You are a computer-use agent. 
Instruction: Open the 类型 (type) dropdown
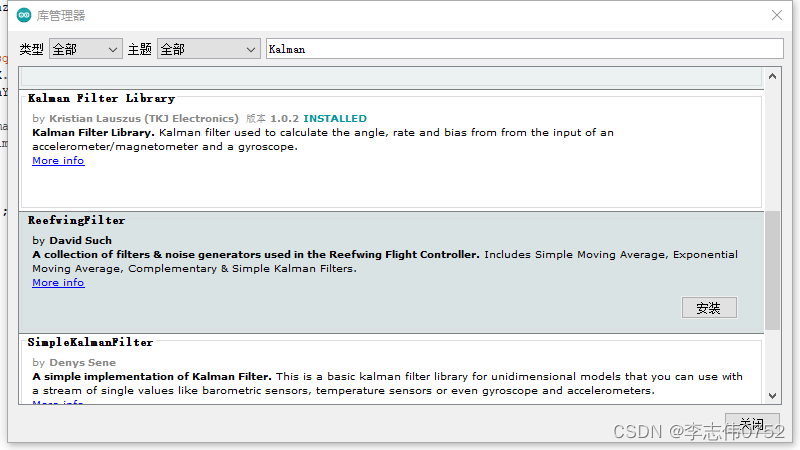coord(86,49)
